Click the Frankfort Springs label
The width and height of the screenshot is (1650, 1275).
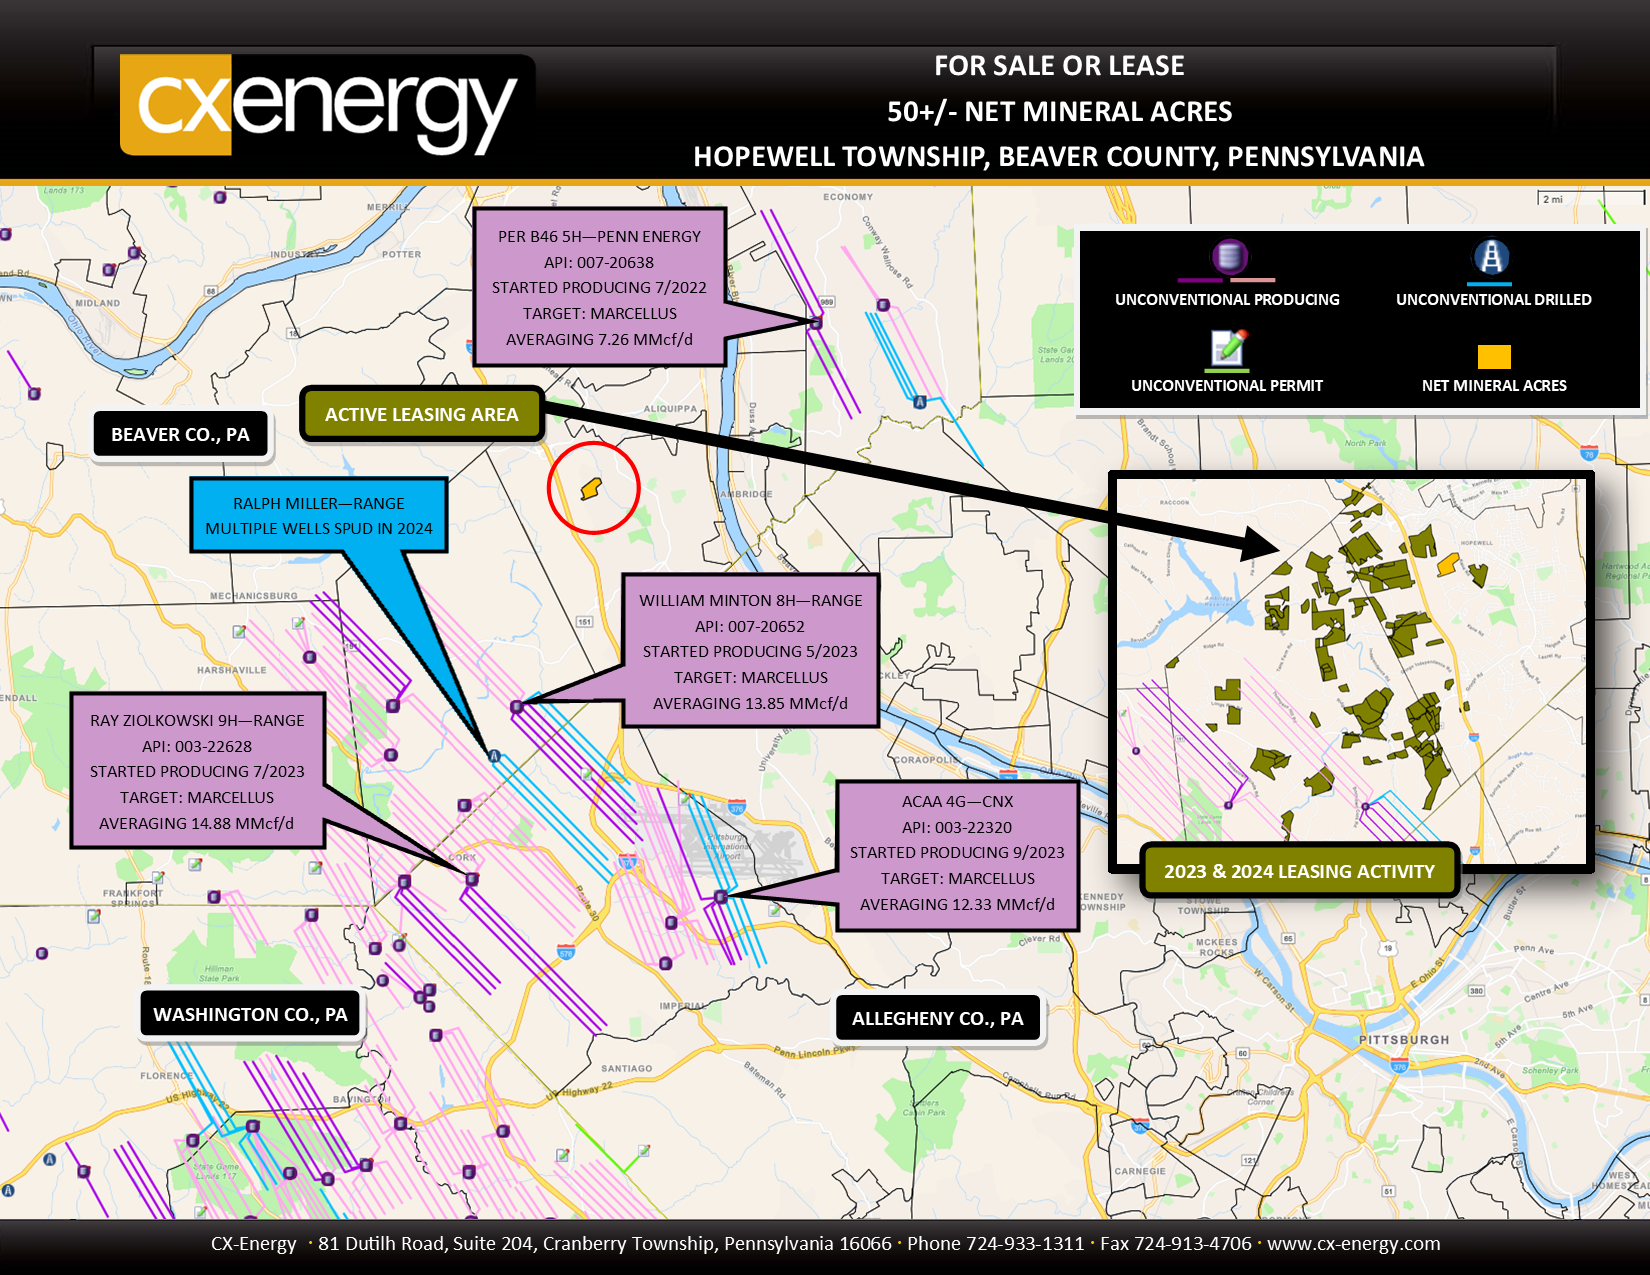[132, 898]
